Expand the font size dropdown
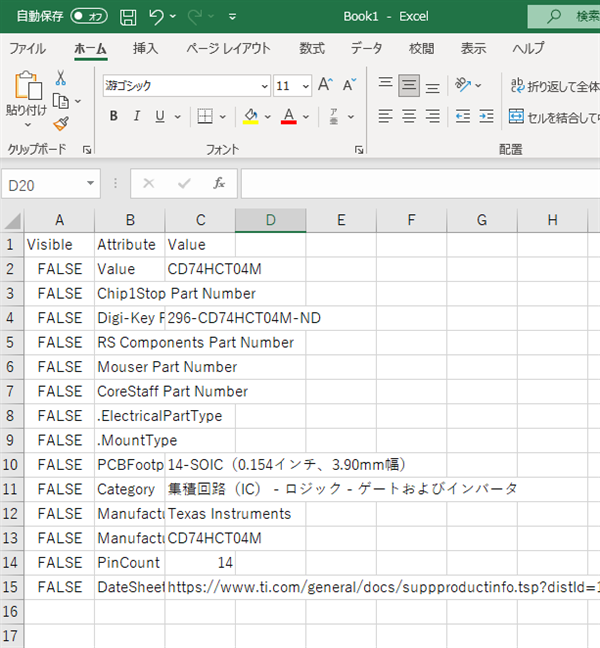The image size is (600, 648). 306,86
